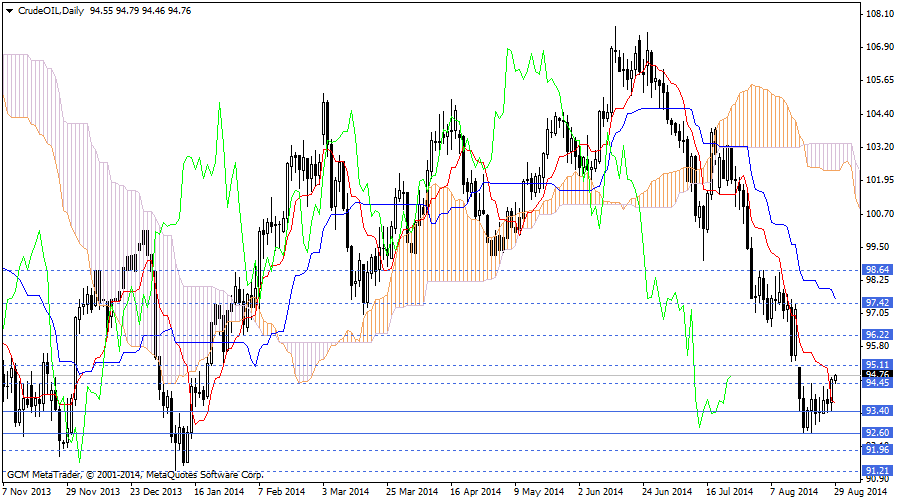Viewport: 900px width, 500px height.
Task: Select the 91.96 price level label
Action: pyautogui.click(x=877, y=450)
